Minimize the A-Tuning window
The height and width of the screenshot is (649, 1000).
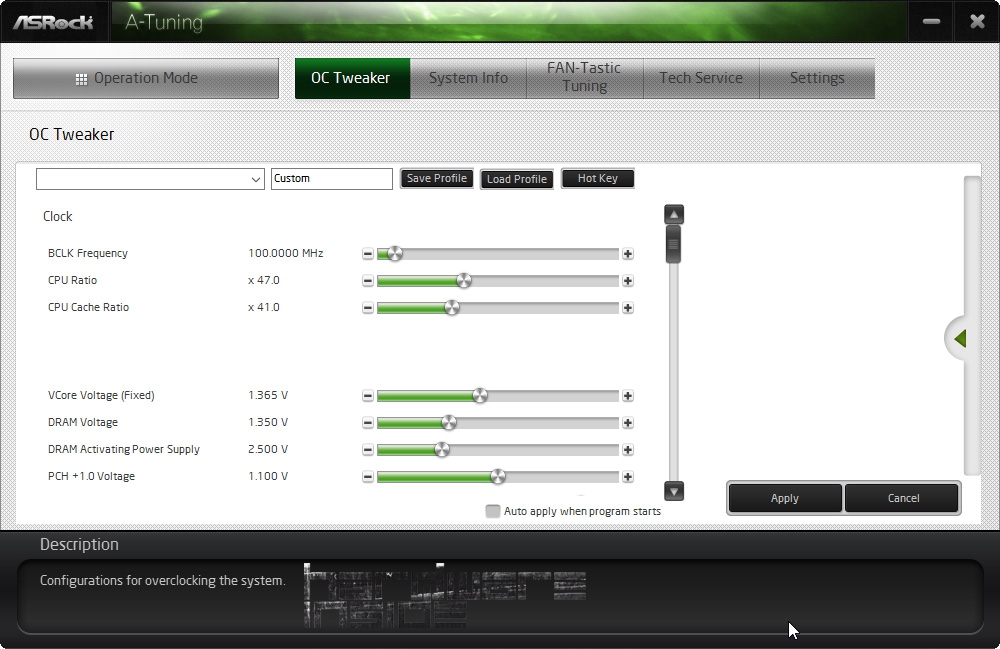tap(931, 22)
